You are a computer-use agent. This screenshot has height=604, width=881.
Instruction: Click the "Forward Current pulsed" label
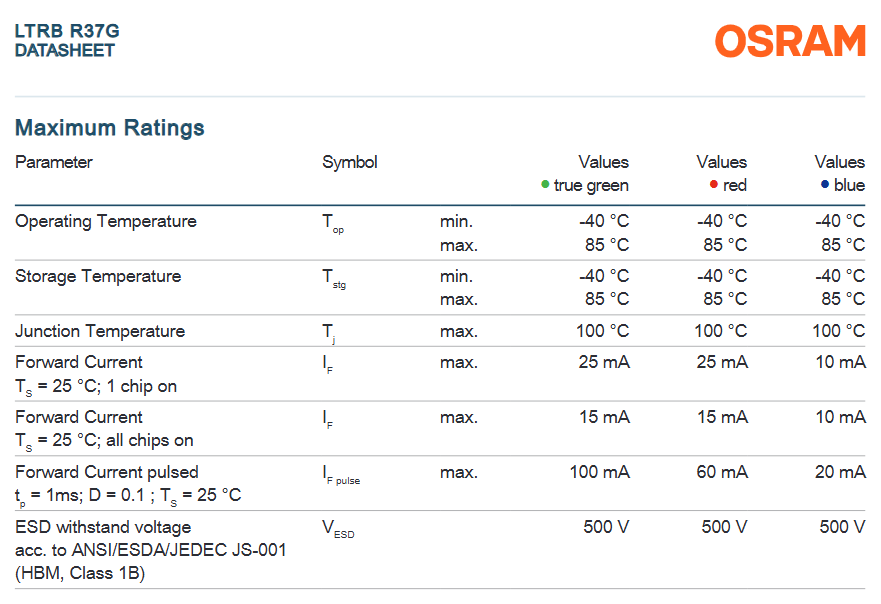coord(107,472)
